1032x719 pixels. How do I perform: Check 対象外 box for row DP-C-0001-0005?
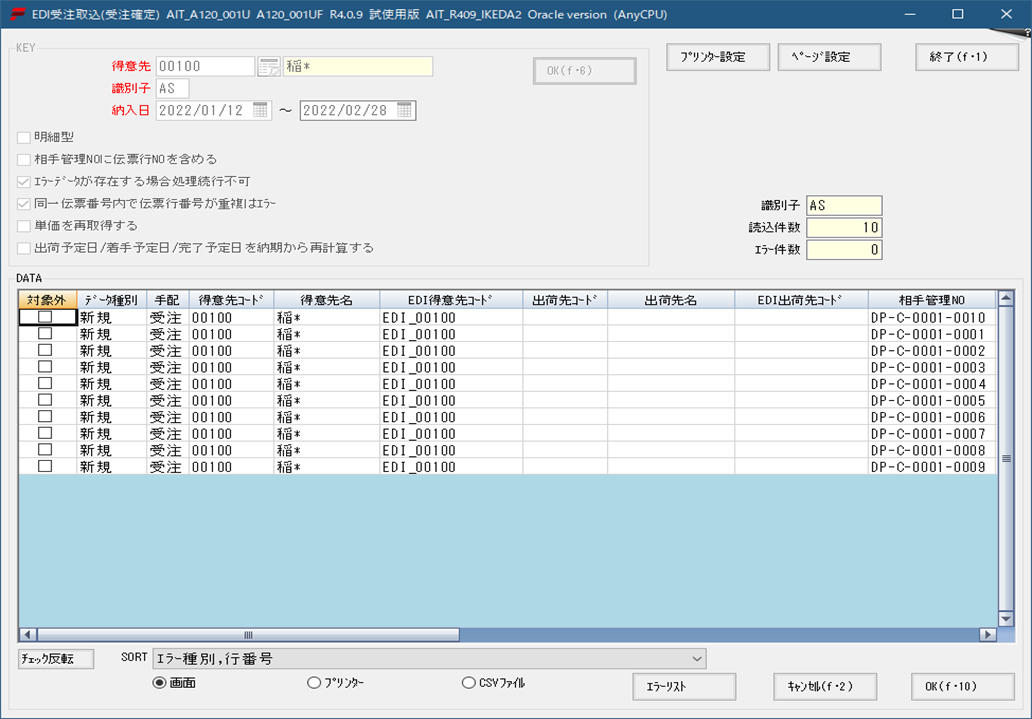point(45,400)
